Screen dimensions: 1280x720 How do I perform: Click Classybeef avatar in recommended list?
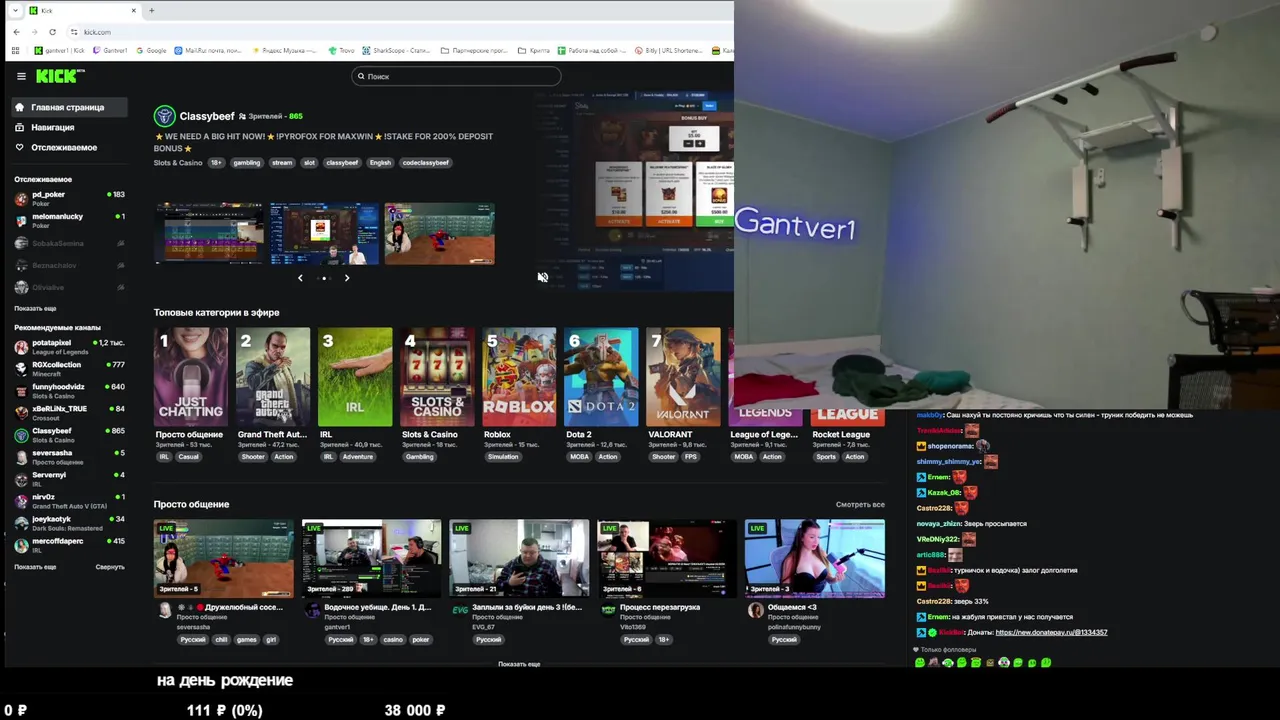pos(21,435)
